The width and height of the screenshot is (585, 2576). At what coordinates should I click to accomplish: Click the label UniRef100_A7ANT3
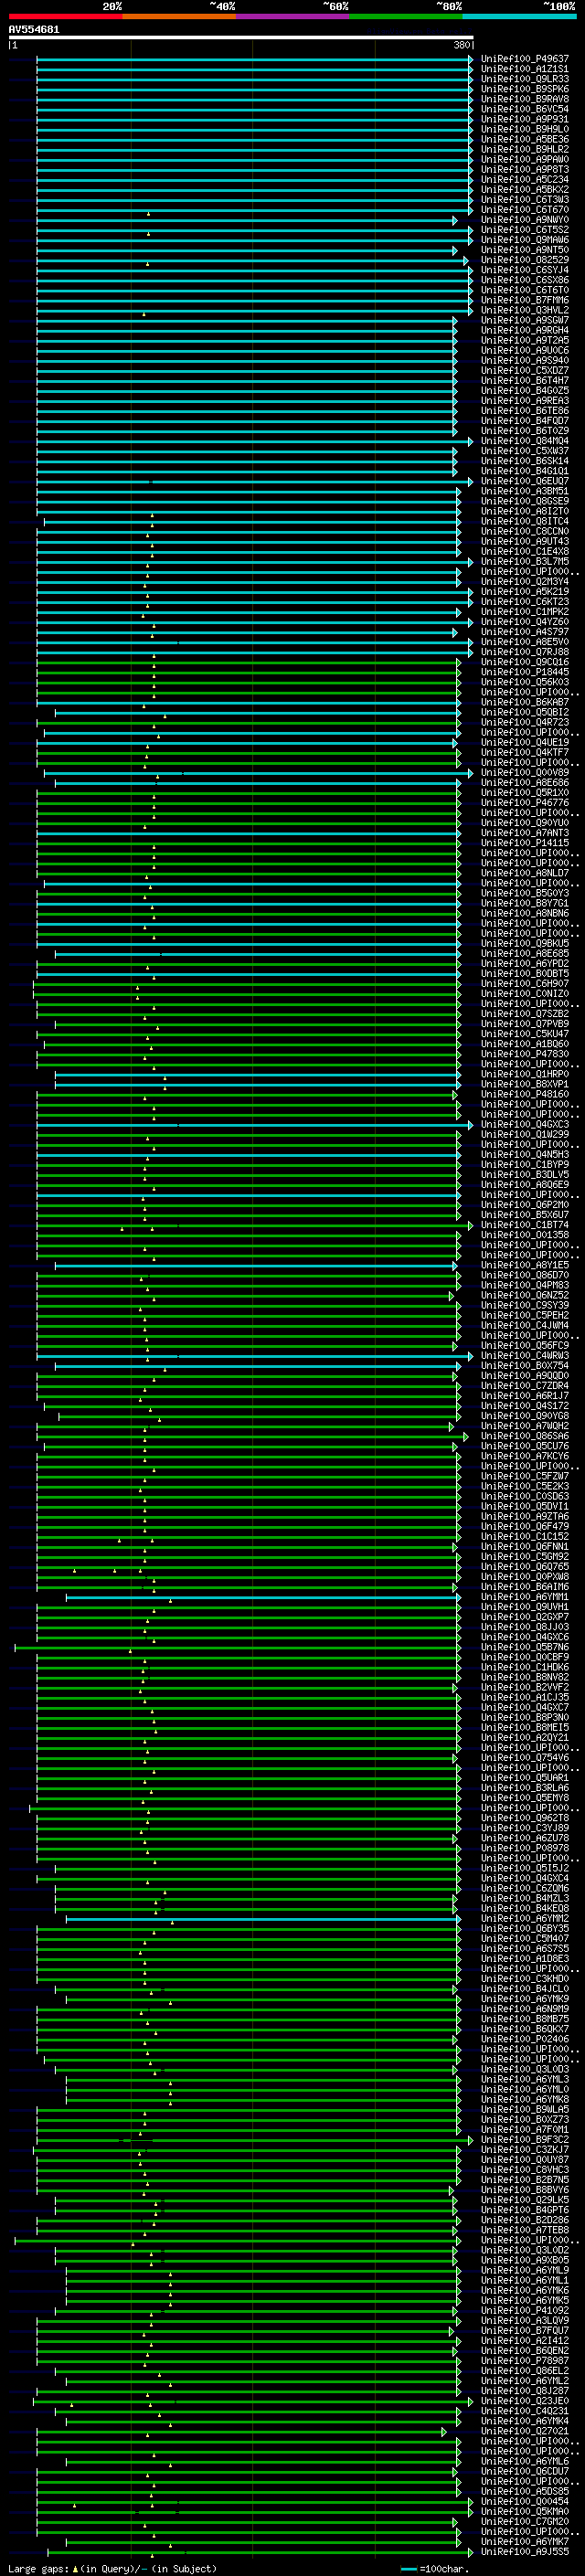[x=525, y=833]
